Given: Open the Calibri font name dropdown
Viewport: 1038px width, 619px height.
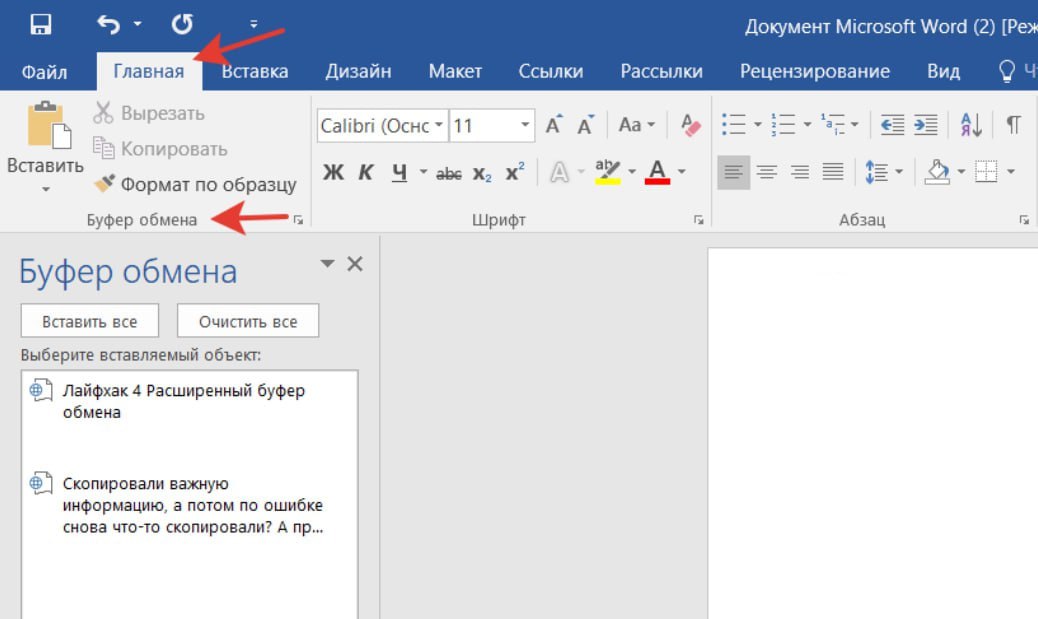Looking at the screenshot, I should click(x=438, y=126).
